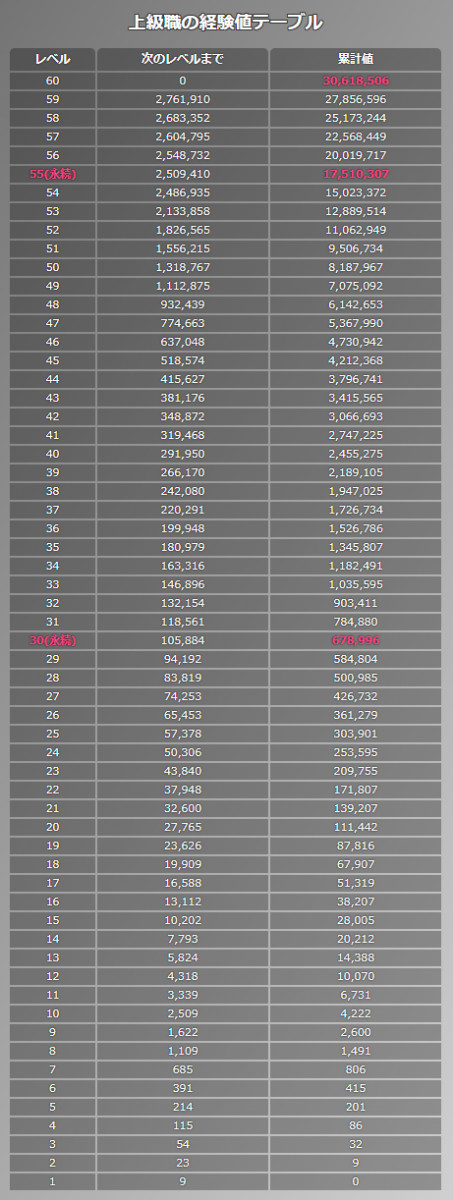Screen dimensions: 453x1200
Task: Select the 111,442 cumulative value
Action: tap(356, 827)
